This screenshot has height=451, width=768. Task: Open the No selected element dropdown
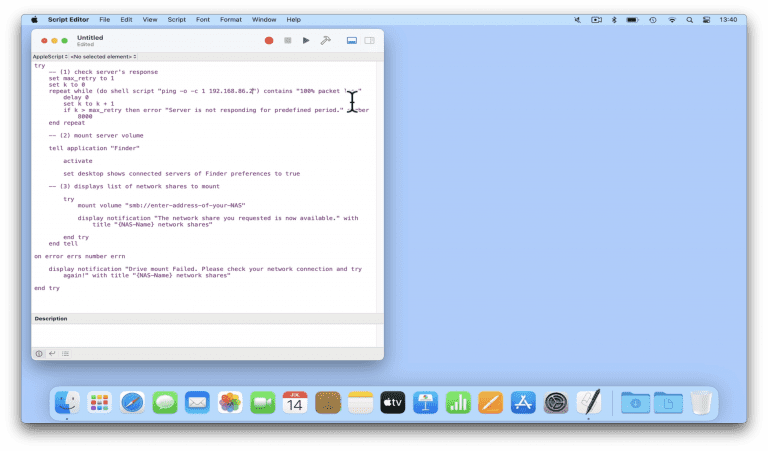pyautogui.click(x=103, y=57)
